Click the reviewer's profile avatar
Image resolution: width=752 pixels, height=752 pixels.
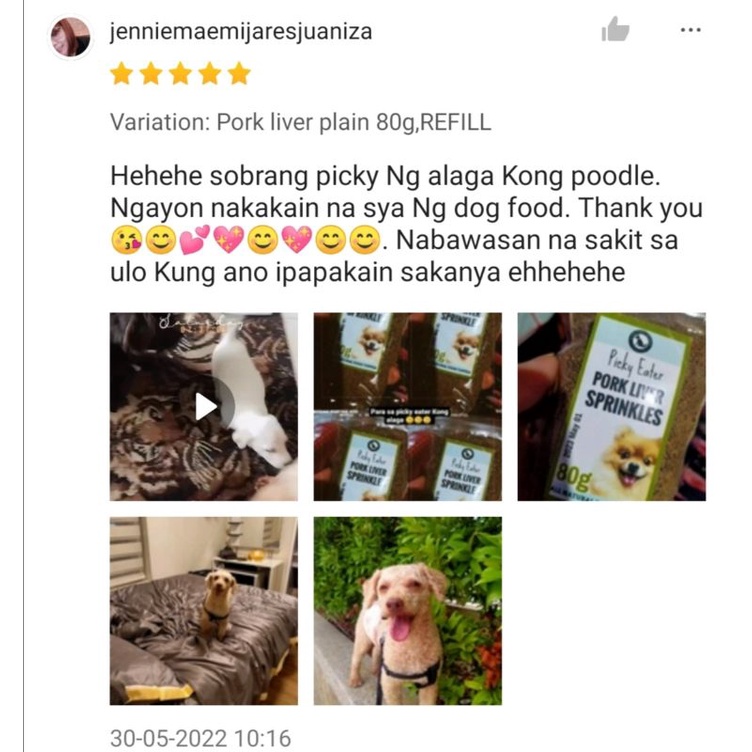coord(70,37)
